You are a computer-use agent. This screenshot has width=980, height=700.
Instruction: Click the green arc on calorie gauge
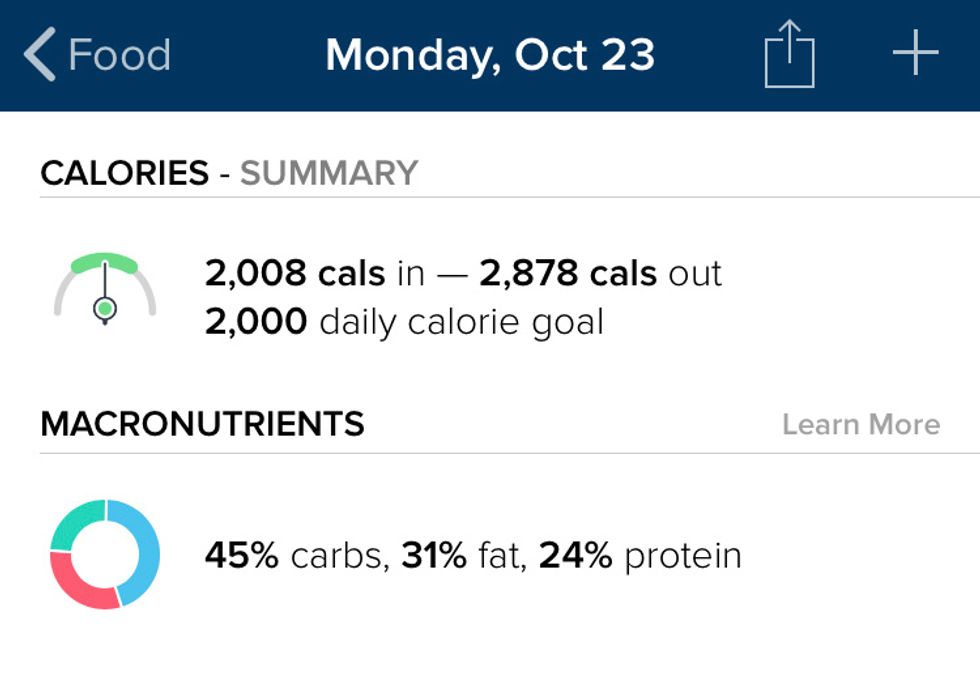[105, 262]
